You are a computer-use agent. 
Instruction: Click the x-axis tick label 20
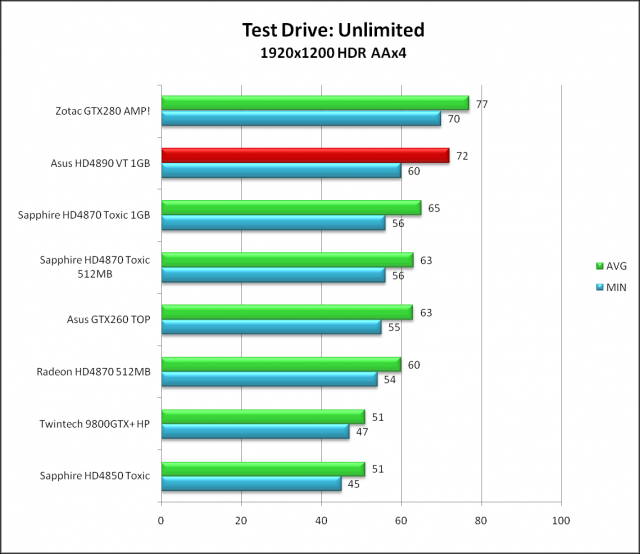pyautogui.click(x=241, y=521)
